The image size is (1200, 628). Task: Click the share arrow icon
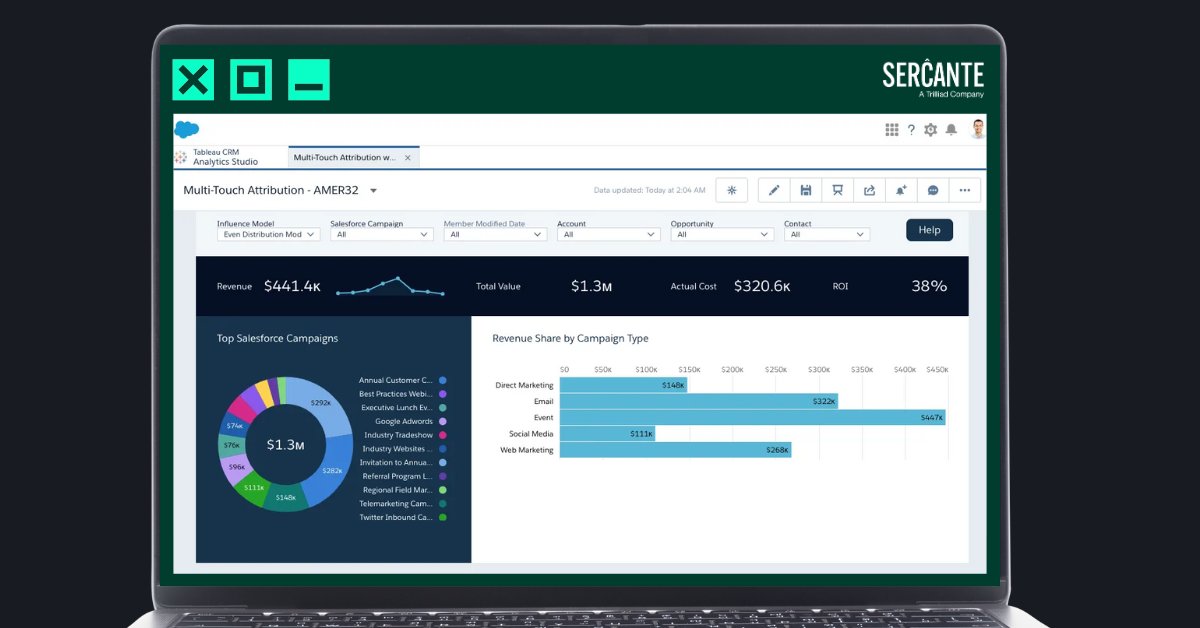tap(869, 190)
